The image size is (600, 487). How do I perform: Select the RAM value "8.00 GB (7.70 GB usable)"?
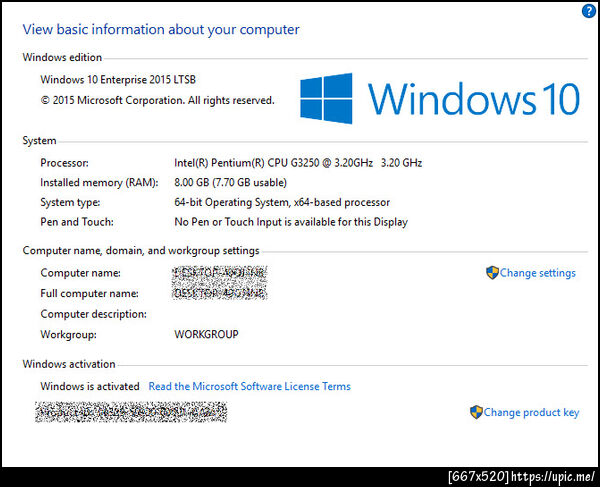230,182
